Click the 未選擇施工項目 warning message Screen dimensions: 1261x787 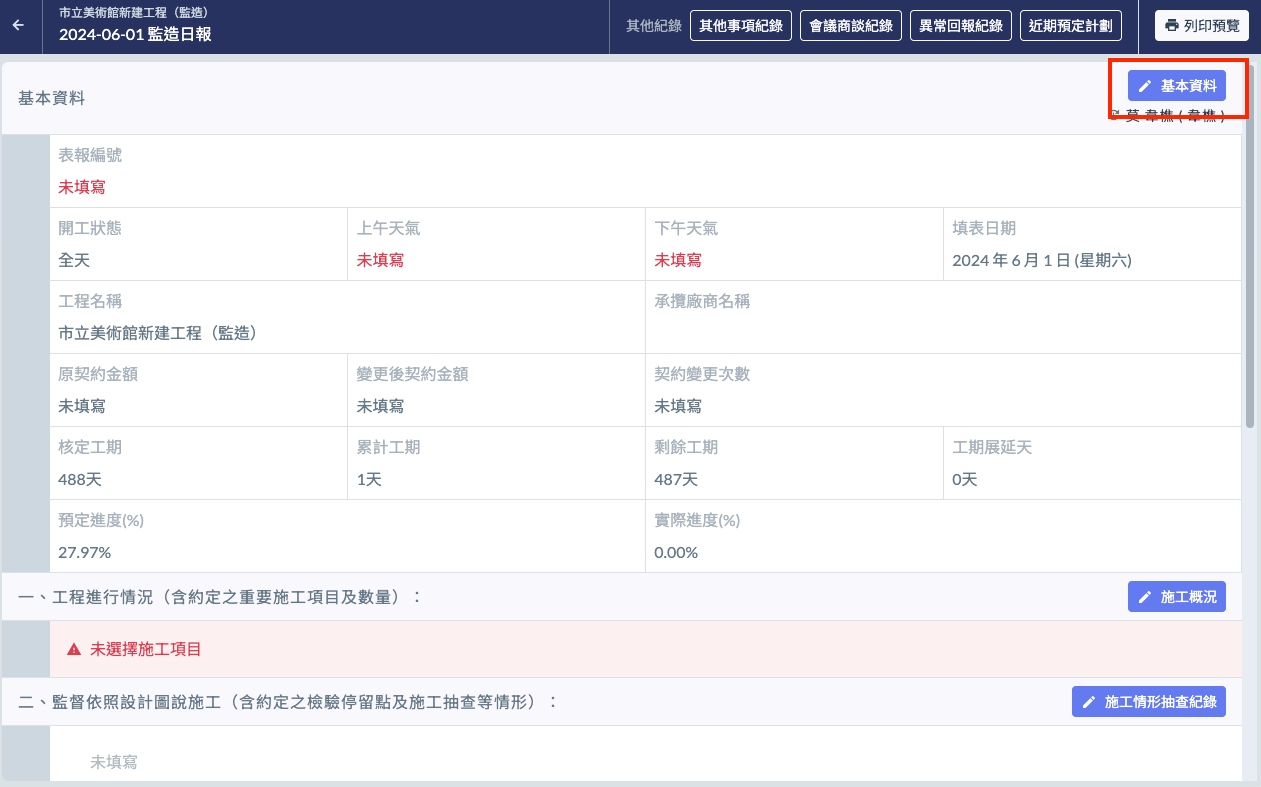(x=146, y=650)
